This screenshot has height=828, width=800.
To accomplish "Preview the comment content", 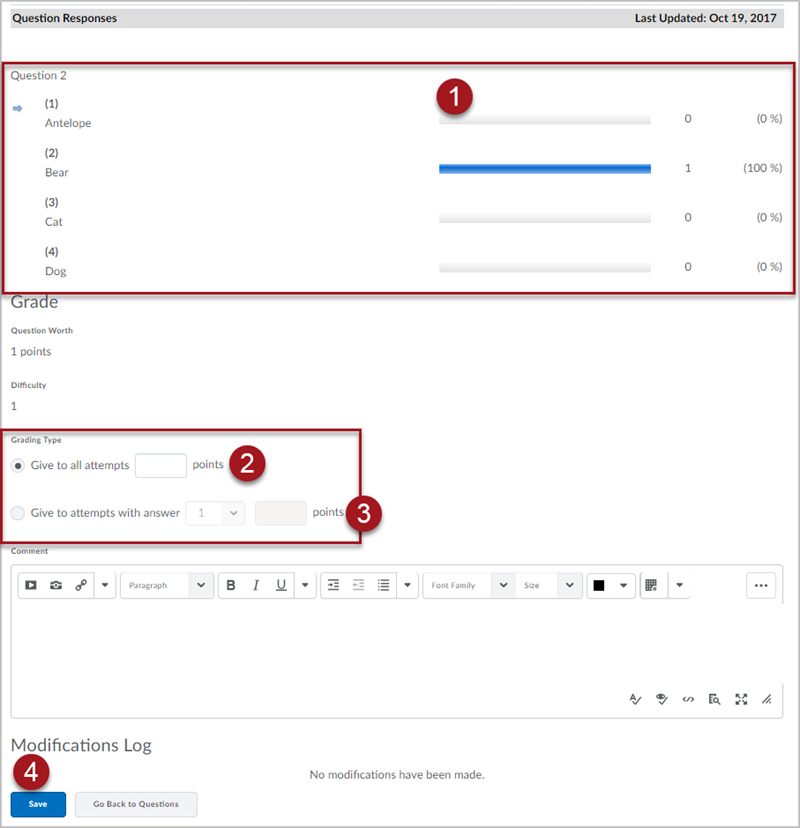I will [714, 700].
